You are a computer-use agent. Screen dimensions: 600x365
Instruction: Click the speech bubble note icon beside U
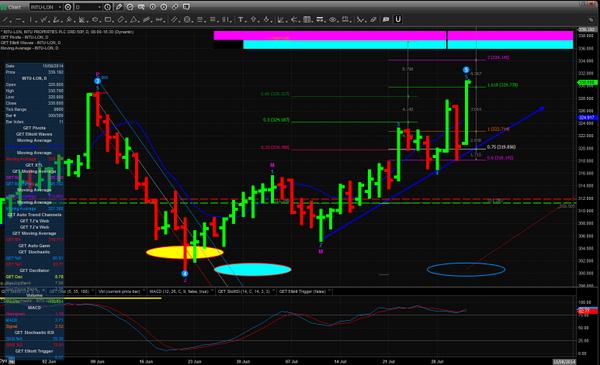(386, 19)
